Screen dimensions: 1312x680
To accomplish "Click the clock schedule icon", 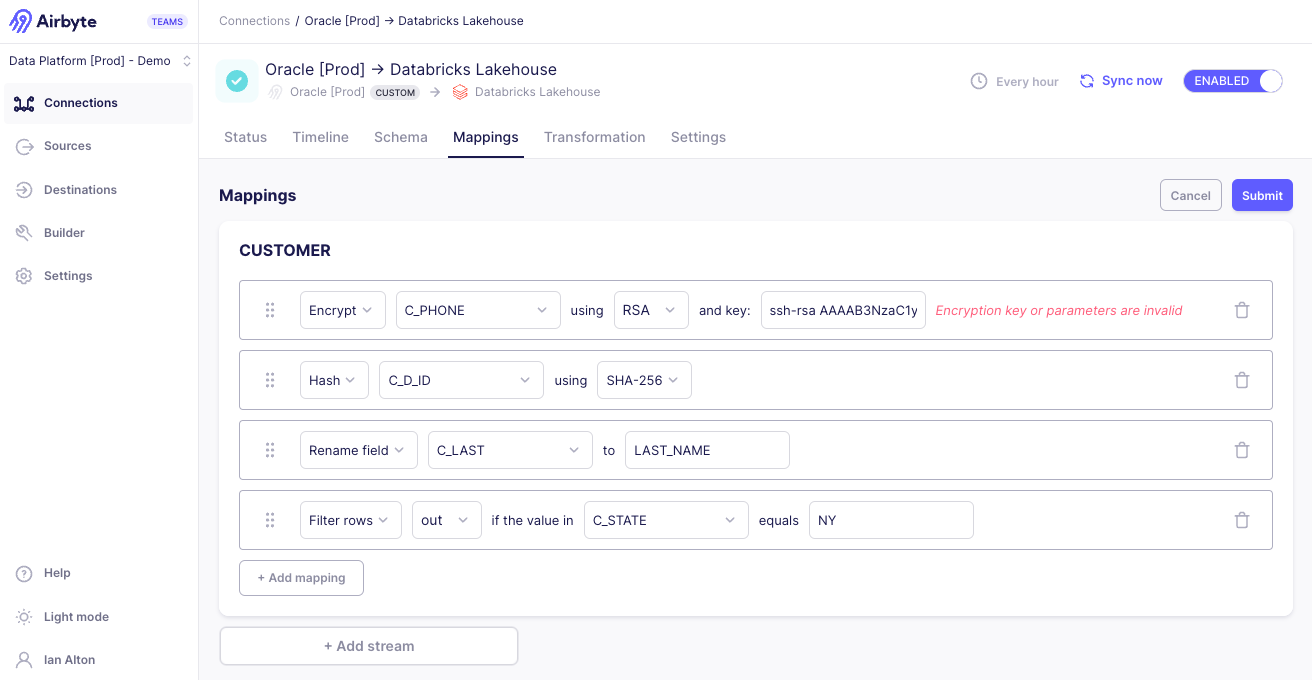I will [x=979, y=81].
